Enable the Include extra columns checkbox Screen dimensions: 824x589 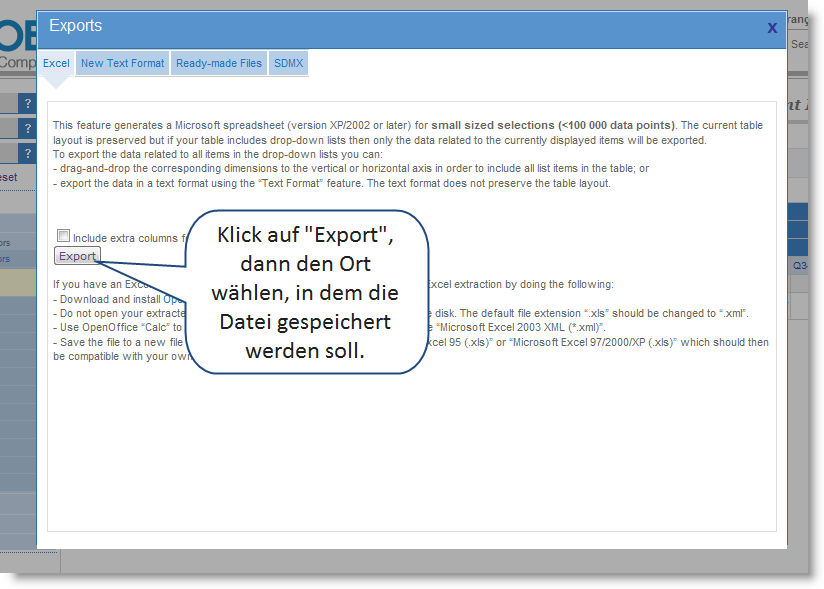(64, 237)
